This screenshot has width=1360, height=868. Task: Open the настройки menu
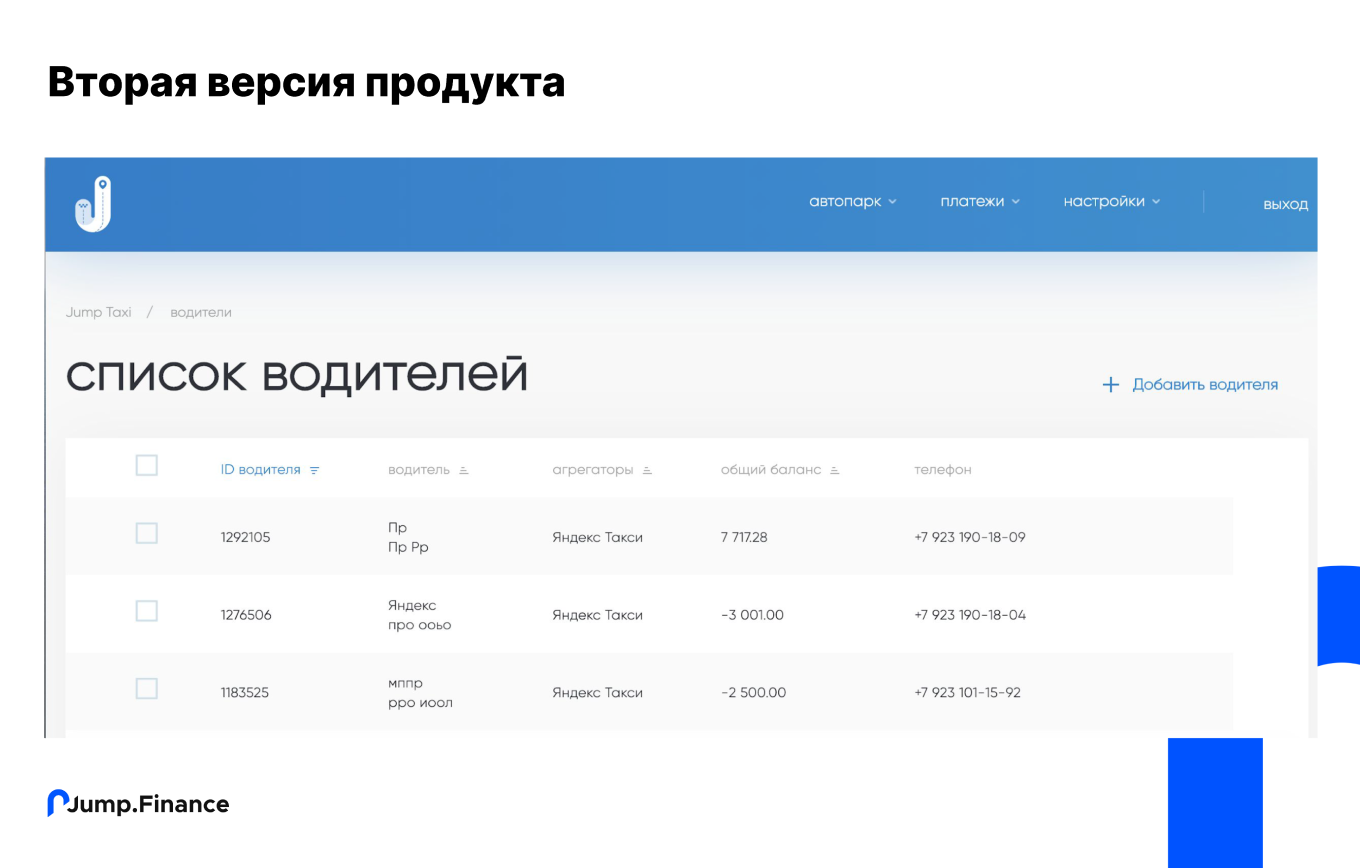click(x=1104, y=201)
